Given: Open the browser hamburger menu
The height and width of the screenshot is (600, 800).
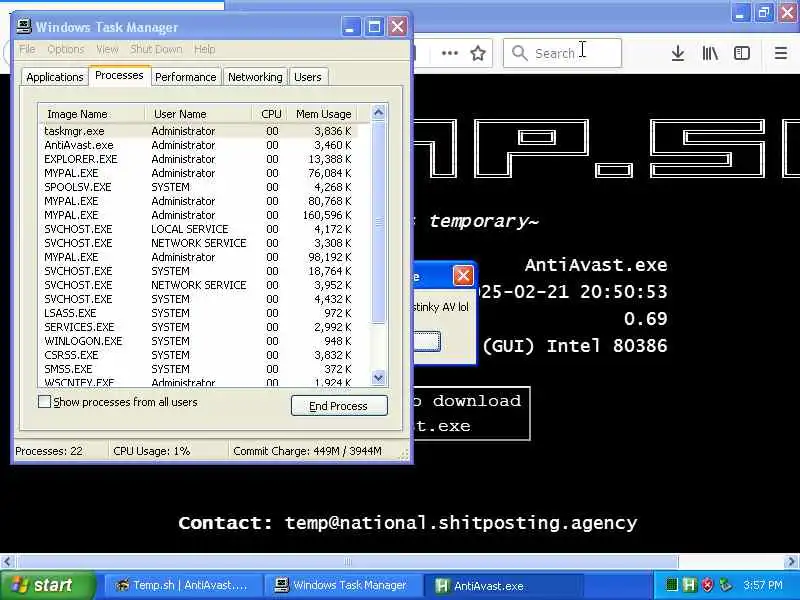Looking at the screenshot, I should click(x=781, y=53).
